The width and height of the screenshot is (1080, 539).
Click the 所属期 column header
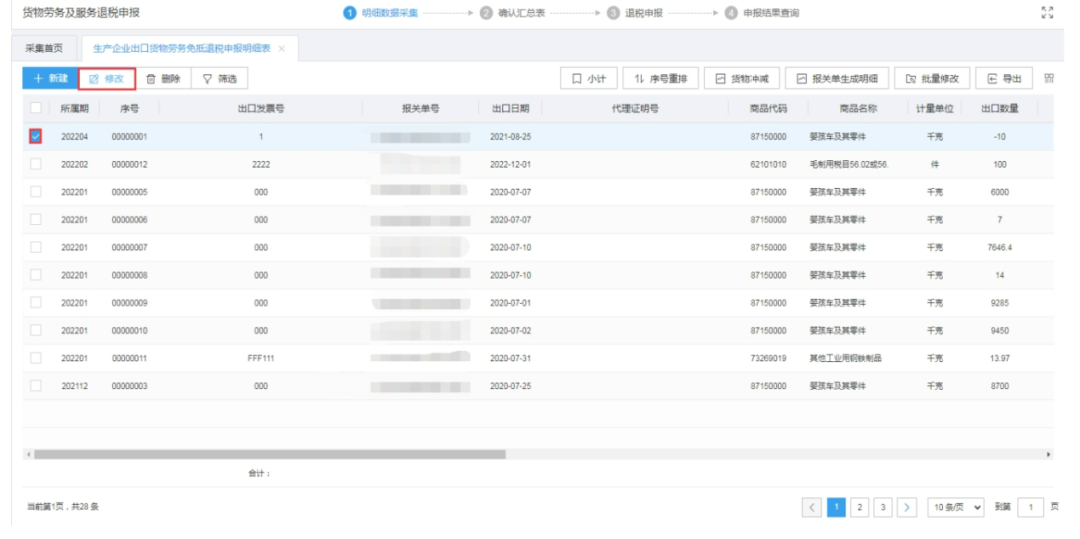point(74,108)
